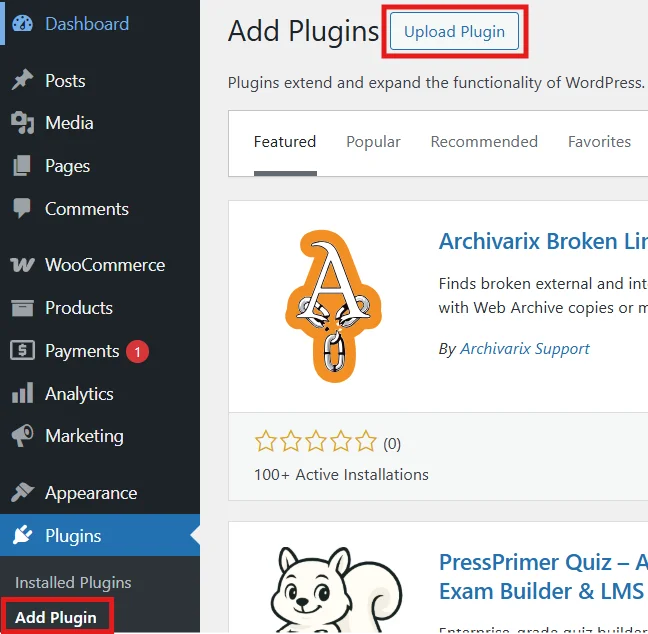Open the Products menu item

click(x=100, y=308)
